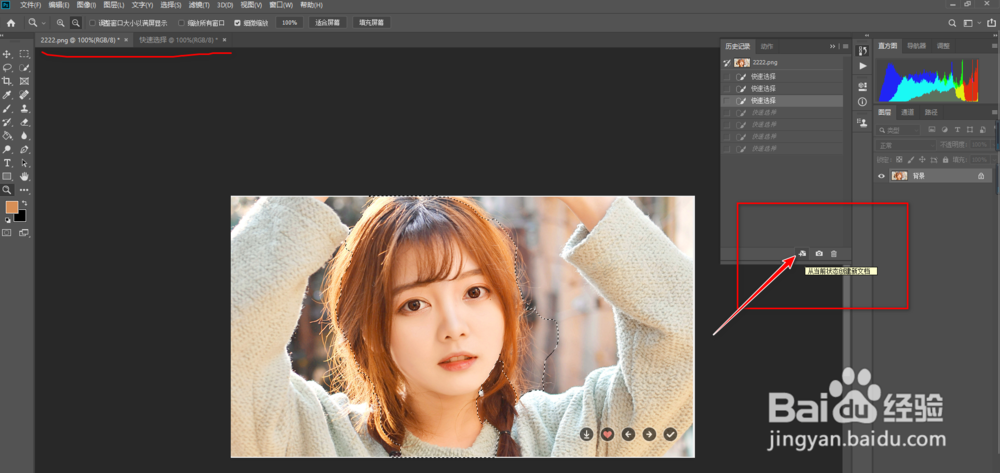Open the Edit Toolbar three-dots menu

24,190
